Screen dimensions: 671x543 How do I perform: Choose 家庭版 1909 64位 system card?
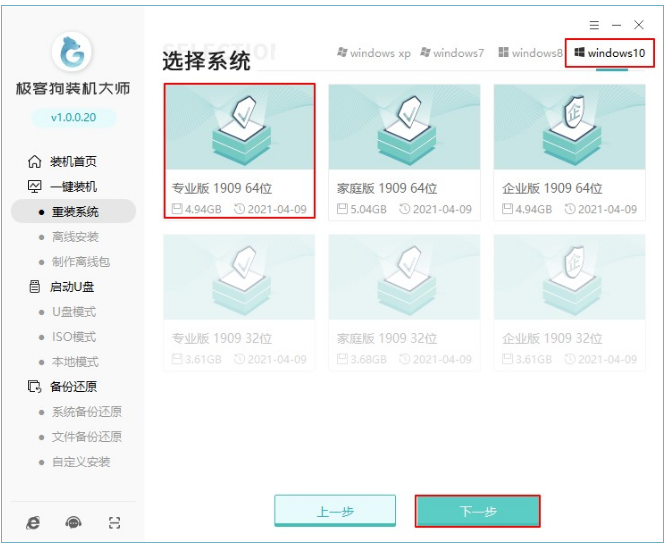[x=404, y=152]
